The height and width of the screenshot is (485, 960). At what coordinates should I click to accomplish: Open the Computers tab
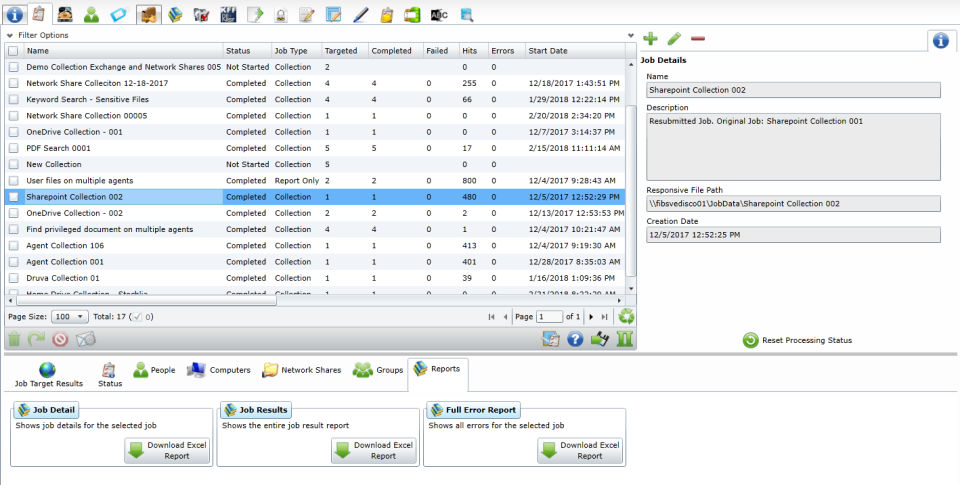(x=219, y=370)
